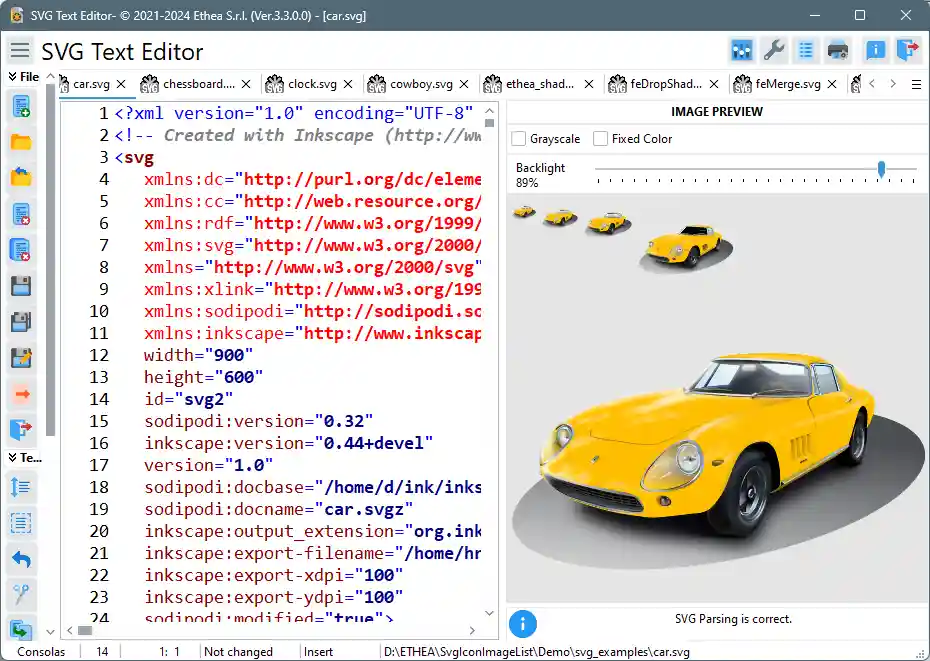Screen dimensions: 930x661
Task: Toggle Insert mode in status bar
Action: 319,651
